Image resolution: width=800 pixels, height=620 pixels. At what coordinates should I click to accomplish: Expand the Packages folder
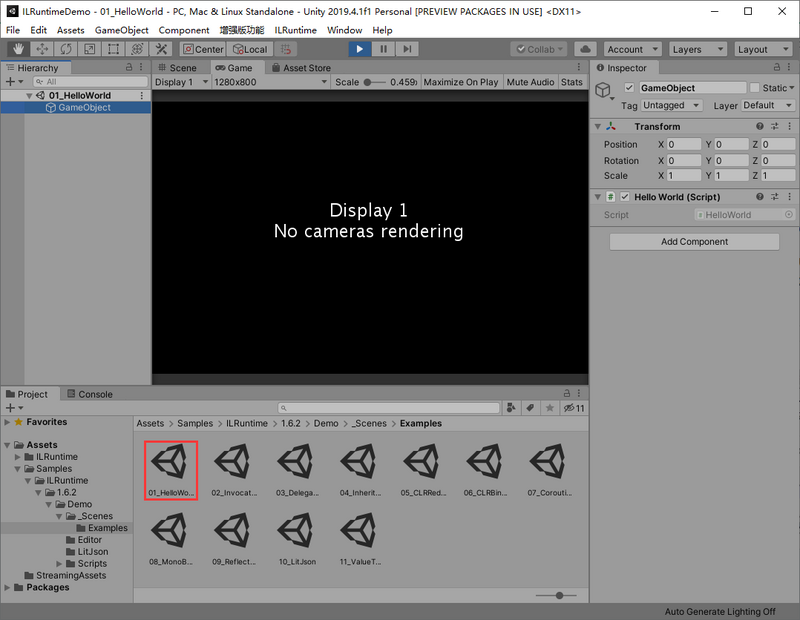7,587
